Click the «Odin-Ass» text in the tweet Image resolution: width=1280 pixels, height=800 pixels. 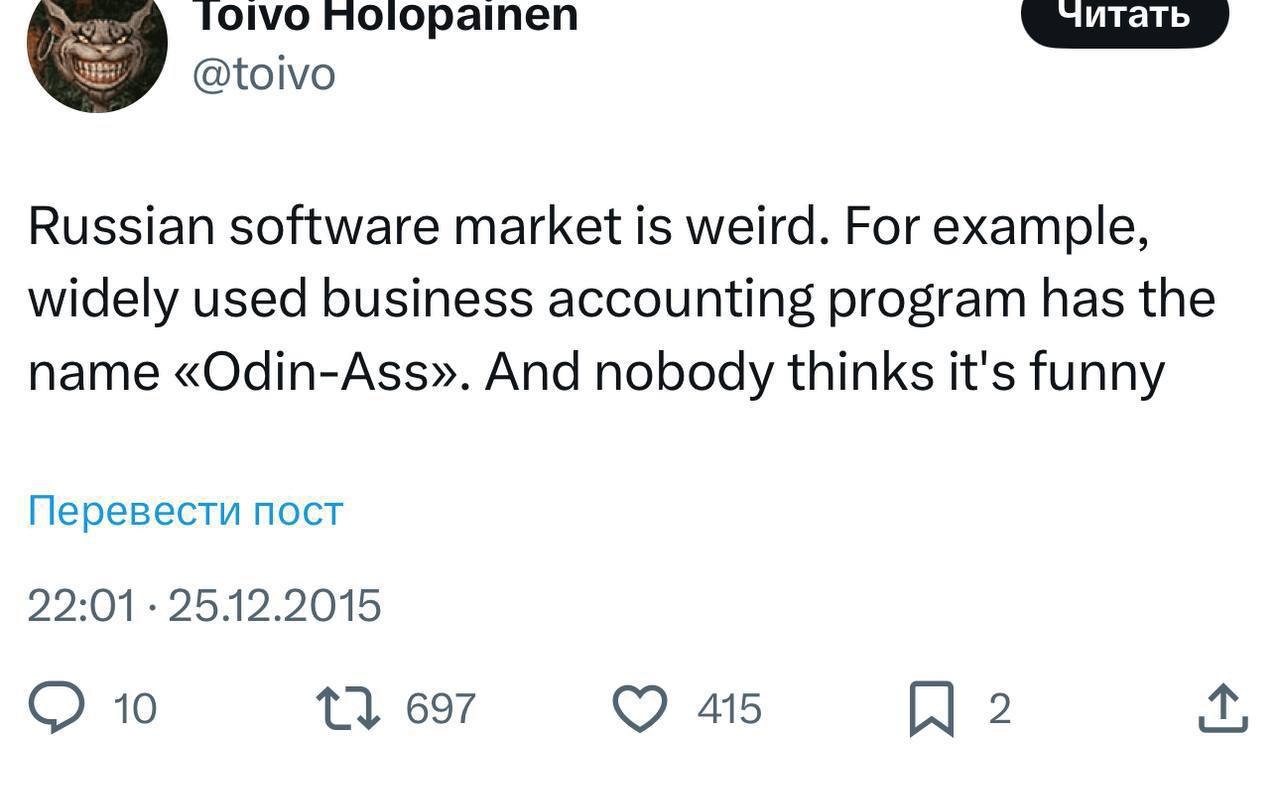coord(321,373)
